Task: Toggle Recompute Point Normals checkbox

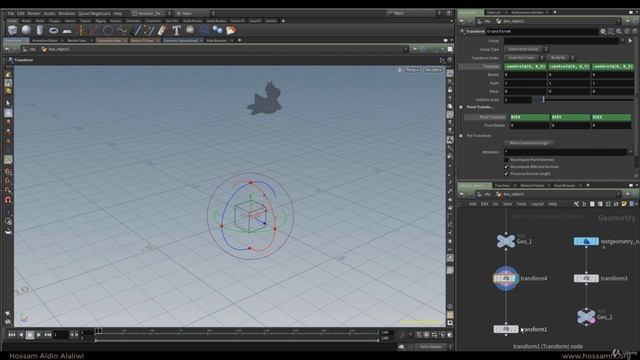Action: pos(506,160)
